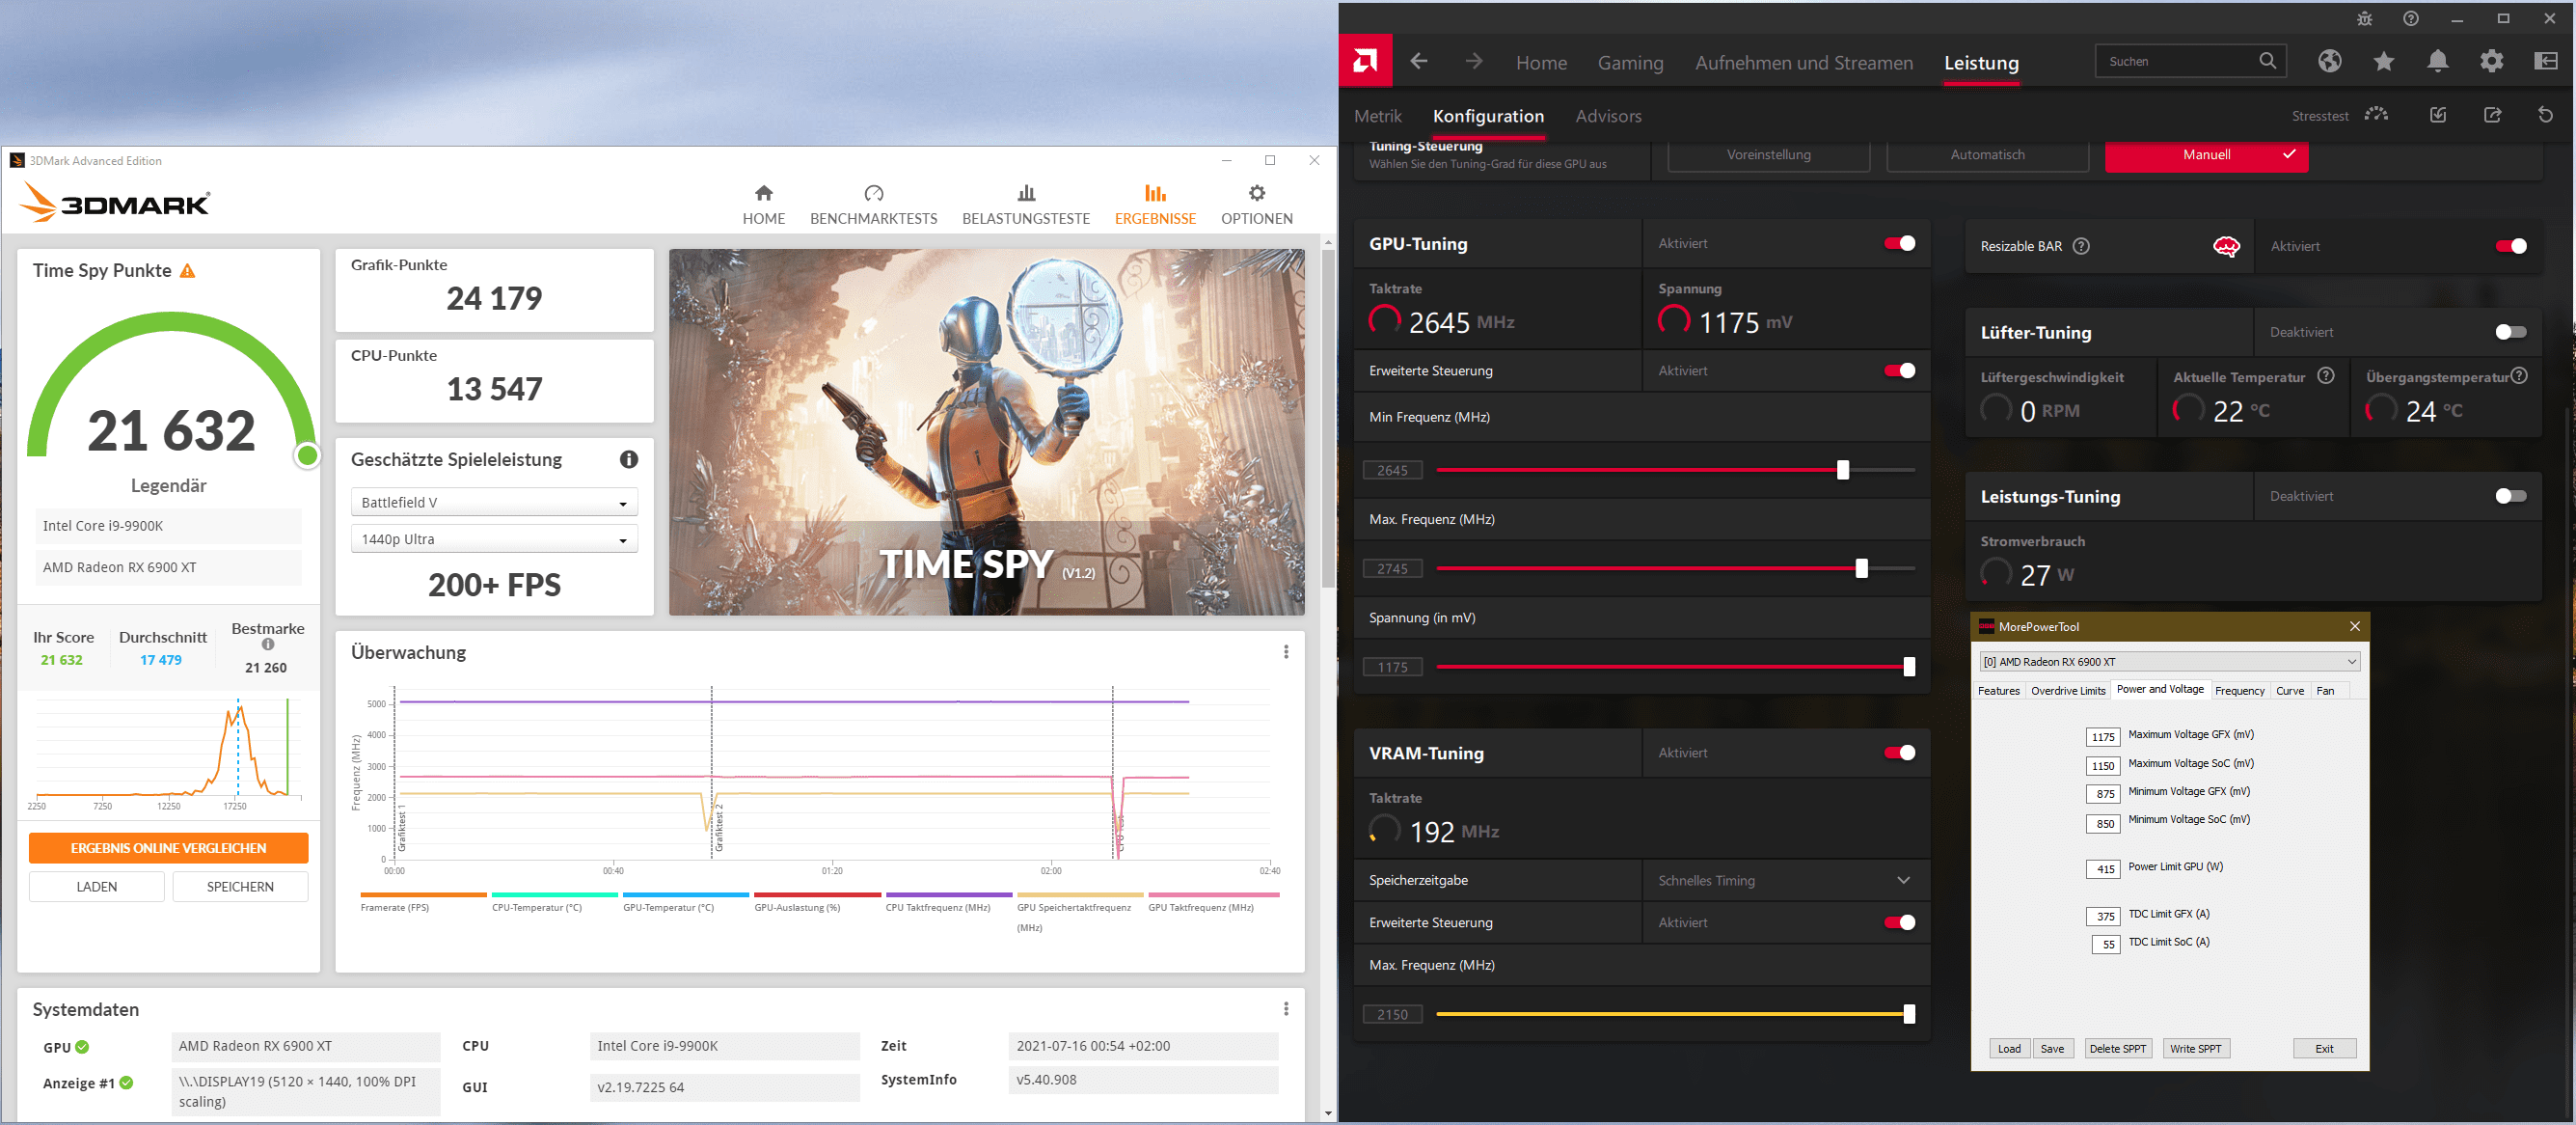Reset tuning with the undo arrow icon
The image size is (2576, 1125).
point(2546,115)
